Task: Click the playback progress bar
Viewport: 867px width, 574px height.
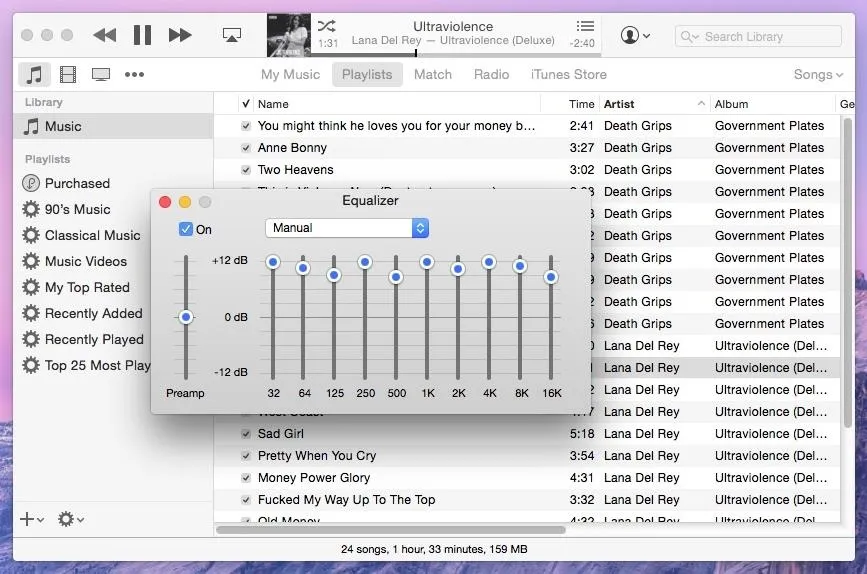Action: pos(456,54)
